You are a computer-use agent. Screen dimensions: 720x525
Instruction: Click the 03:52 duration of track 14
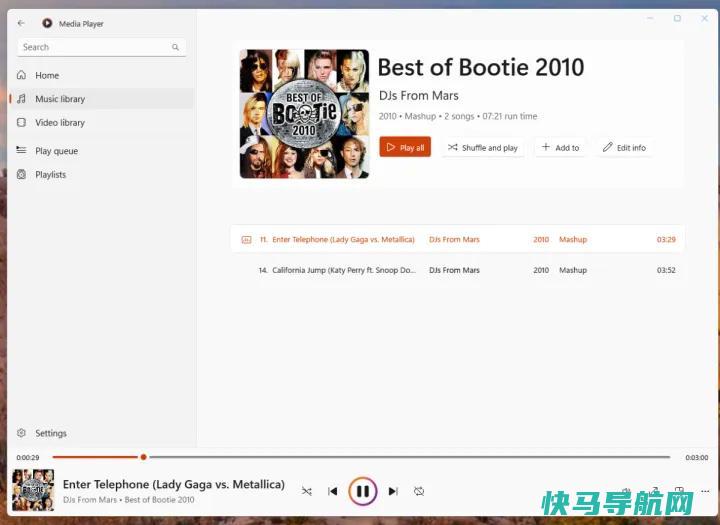pyautogui.click(x=666, y=270)
